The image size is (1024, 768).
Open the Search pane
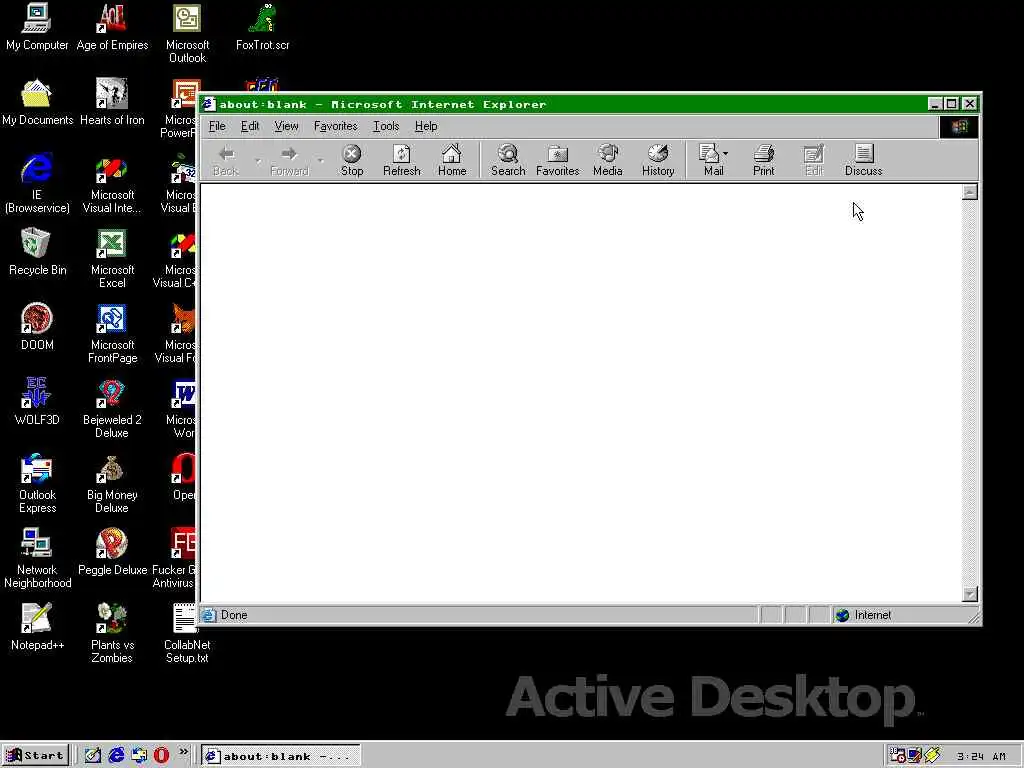[x=507, y=161]
